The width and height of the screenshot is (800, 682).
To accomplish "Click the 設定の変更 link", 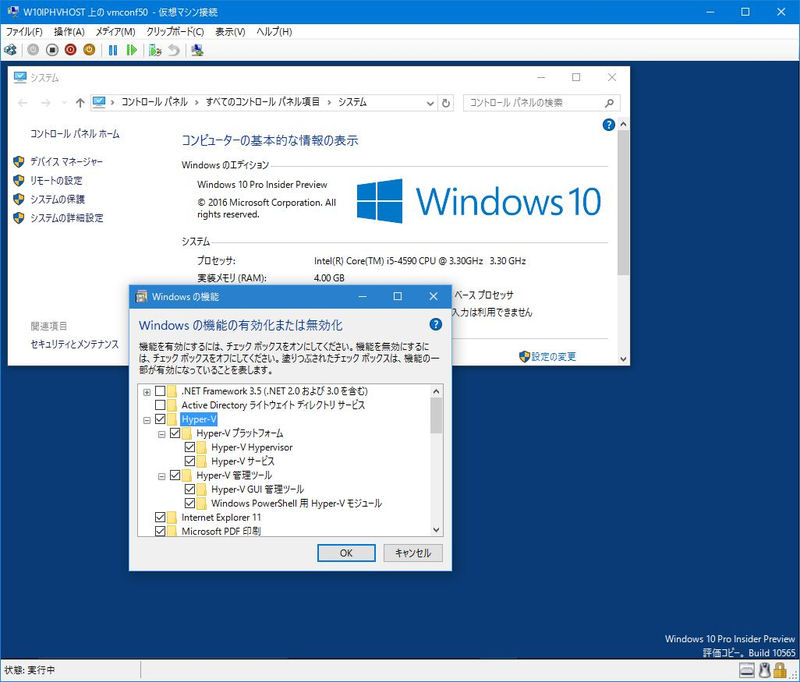I will click(x=554, y=357).
